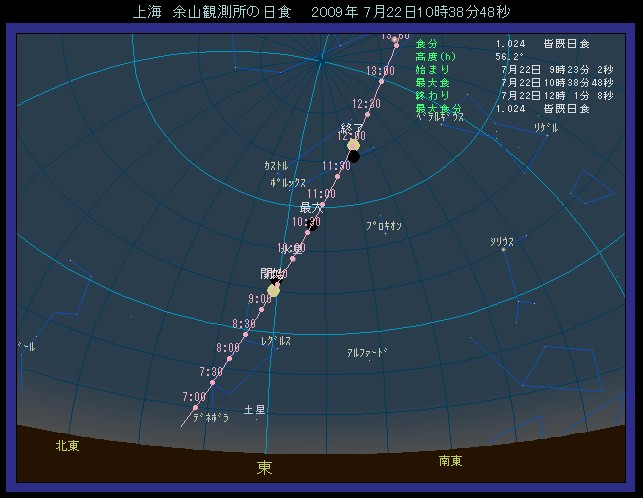Select the 8:00 time marker

tap(228, 359)
